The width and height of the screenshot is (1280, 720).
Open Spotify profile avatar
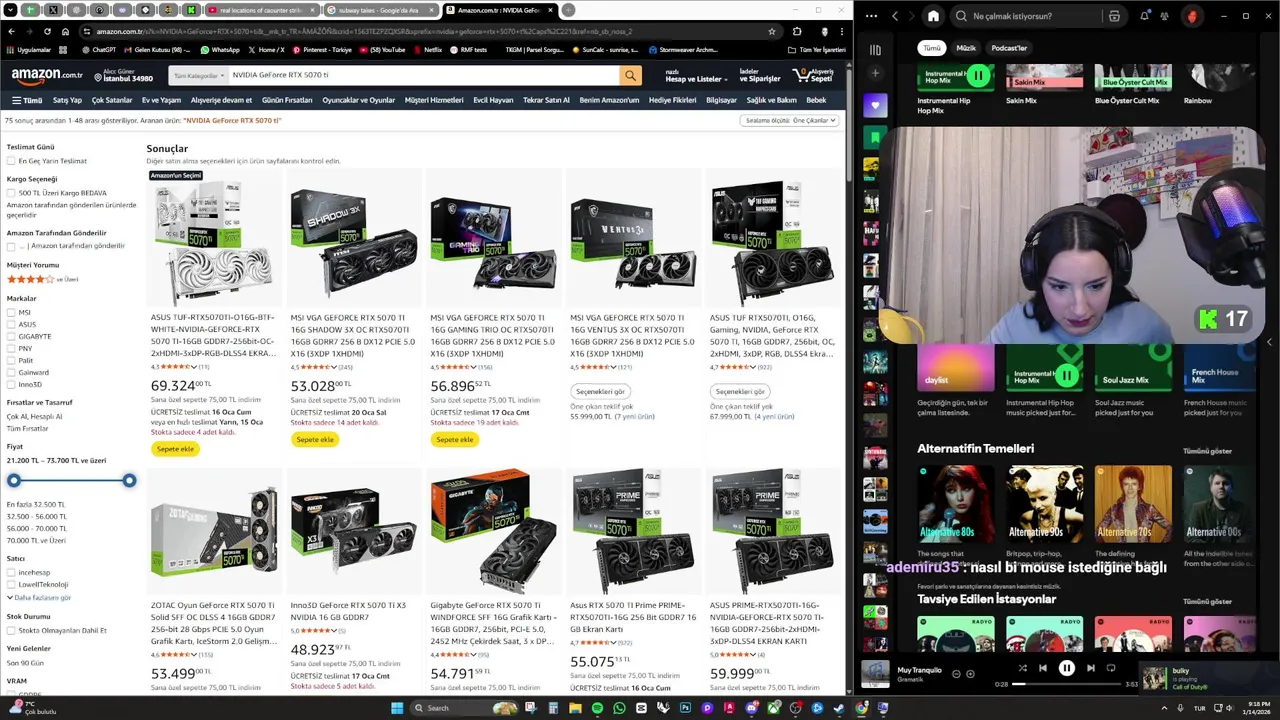coord(1192,16)
